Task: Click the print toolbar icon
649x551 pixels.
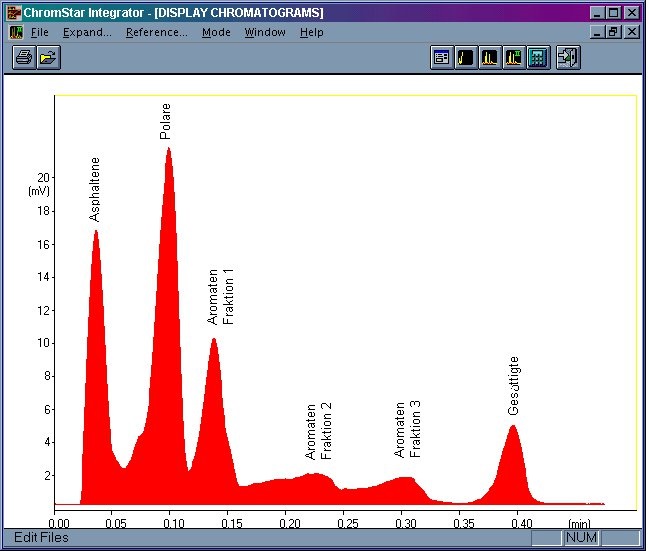Action: pos(24,57)
